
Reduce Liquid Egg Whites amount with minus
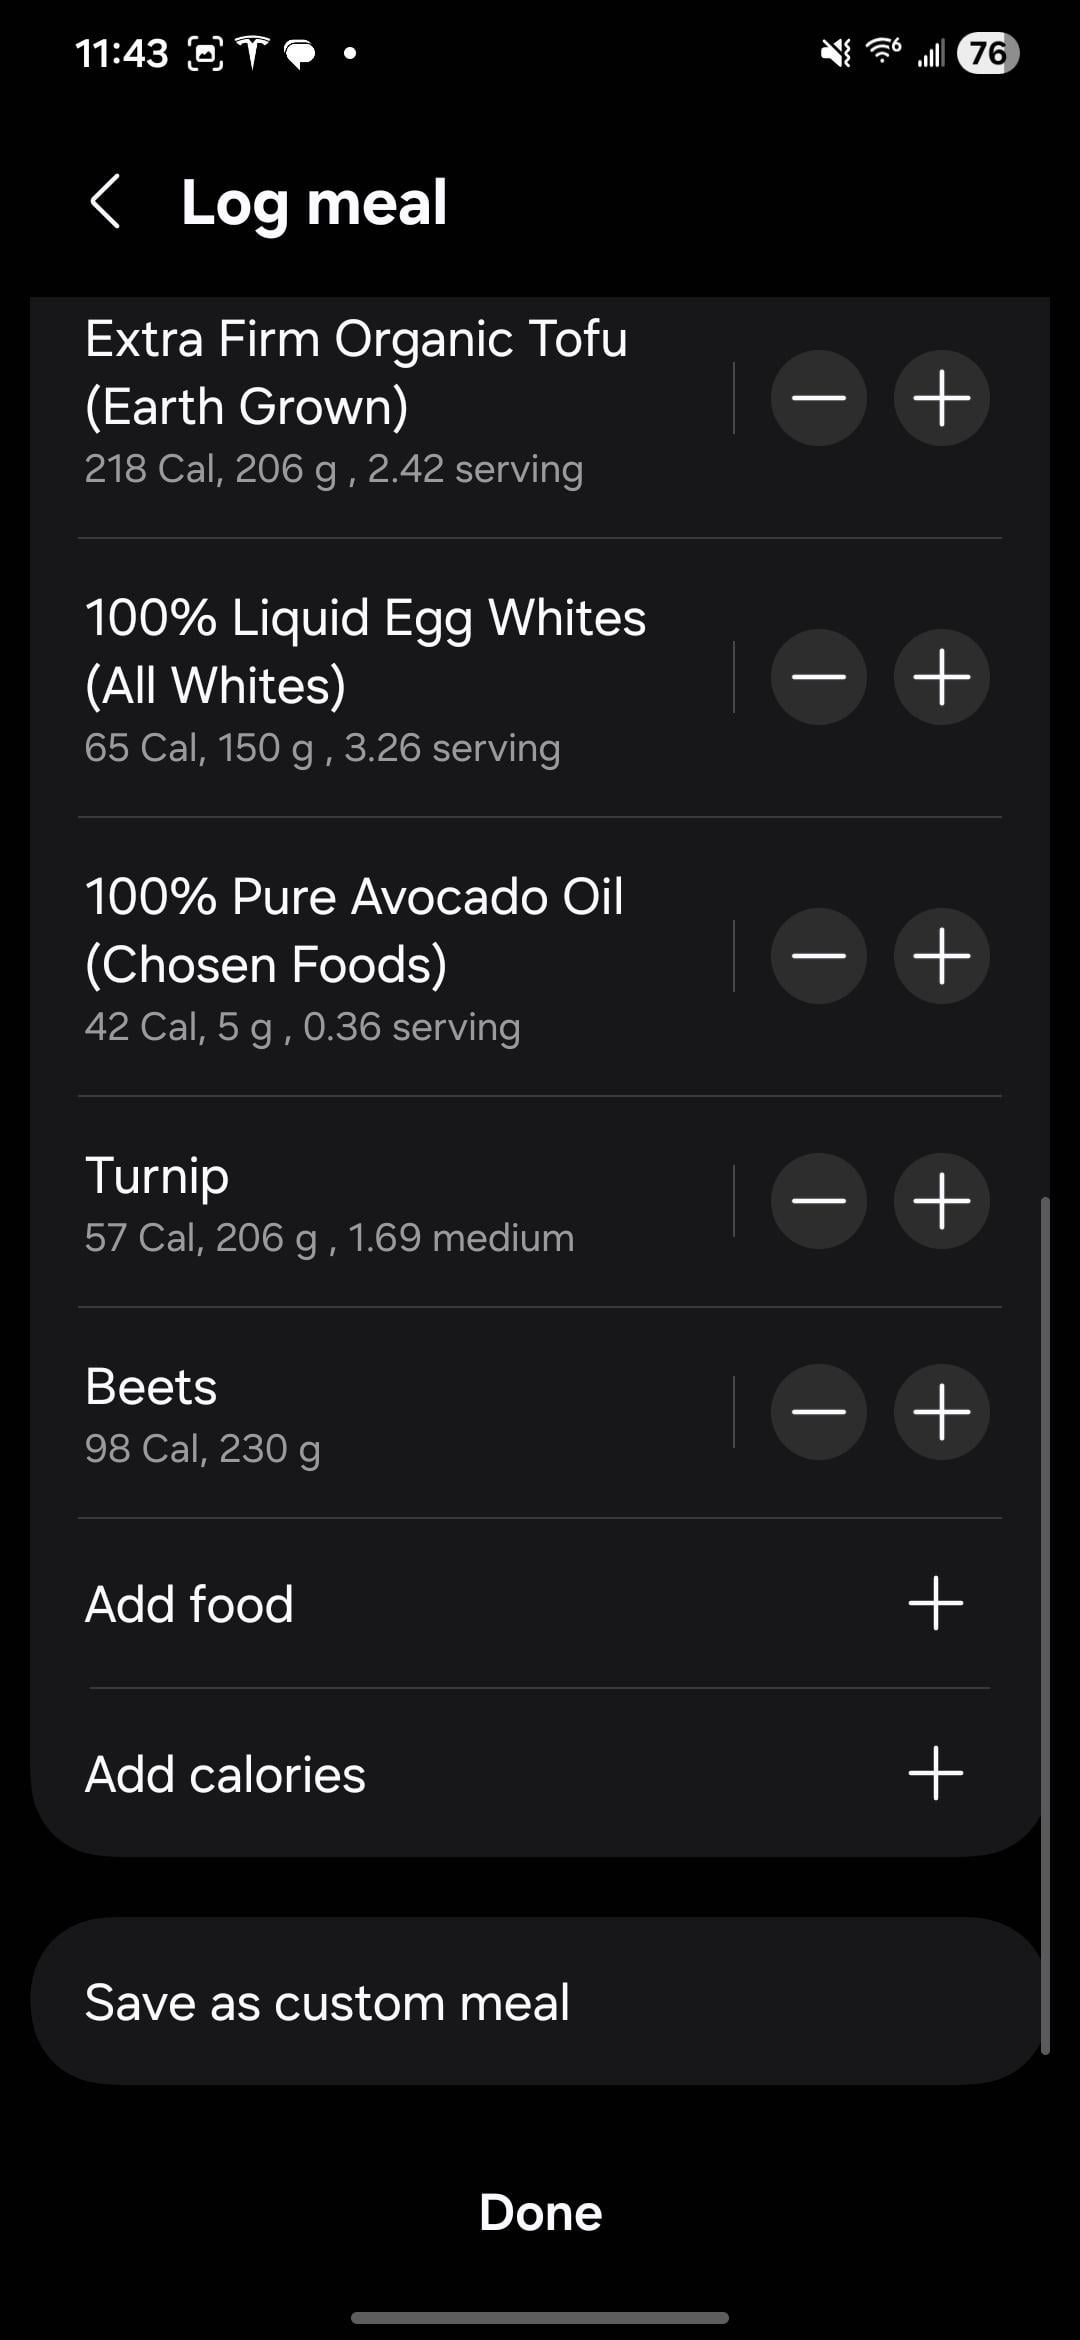818,677
